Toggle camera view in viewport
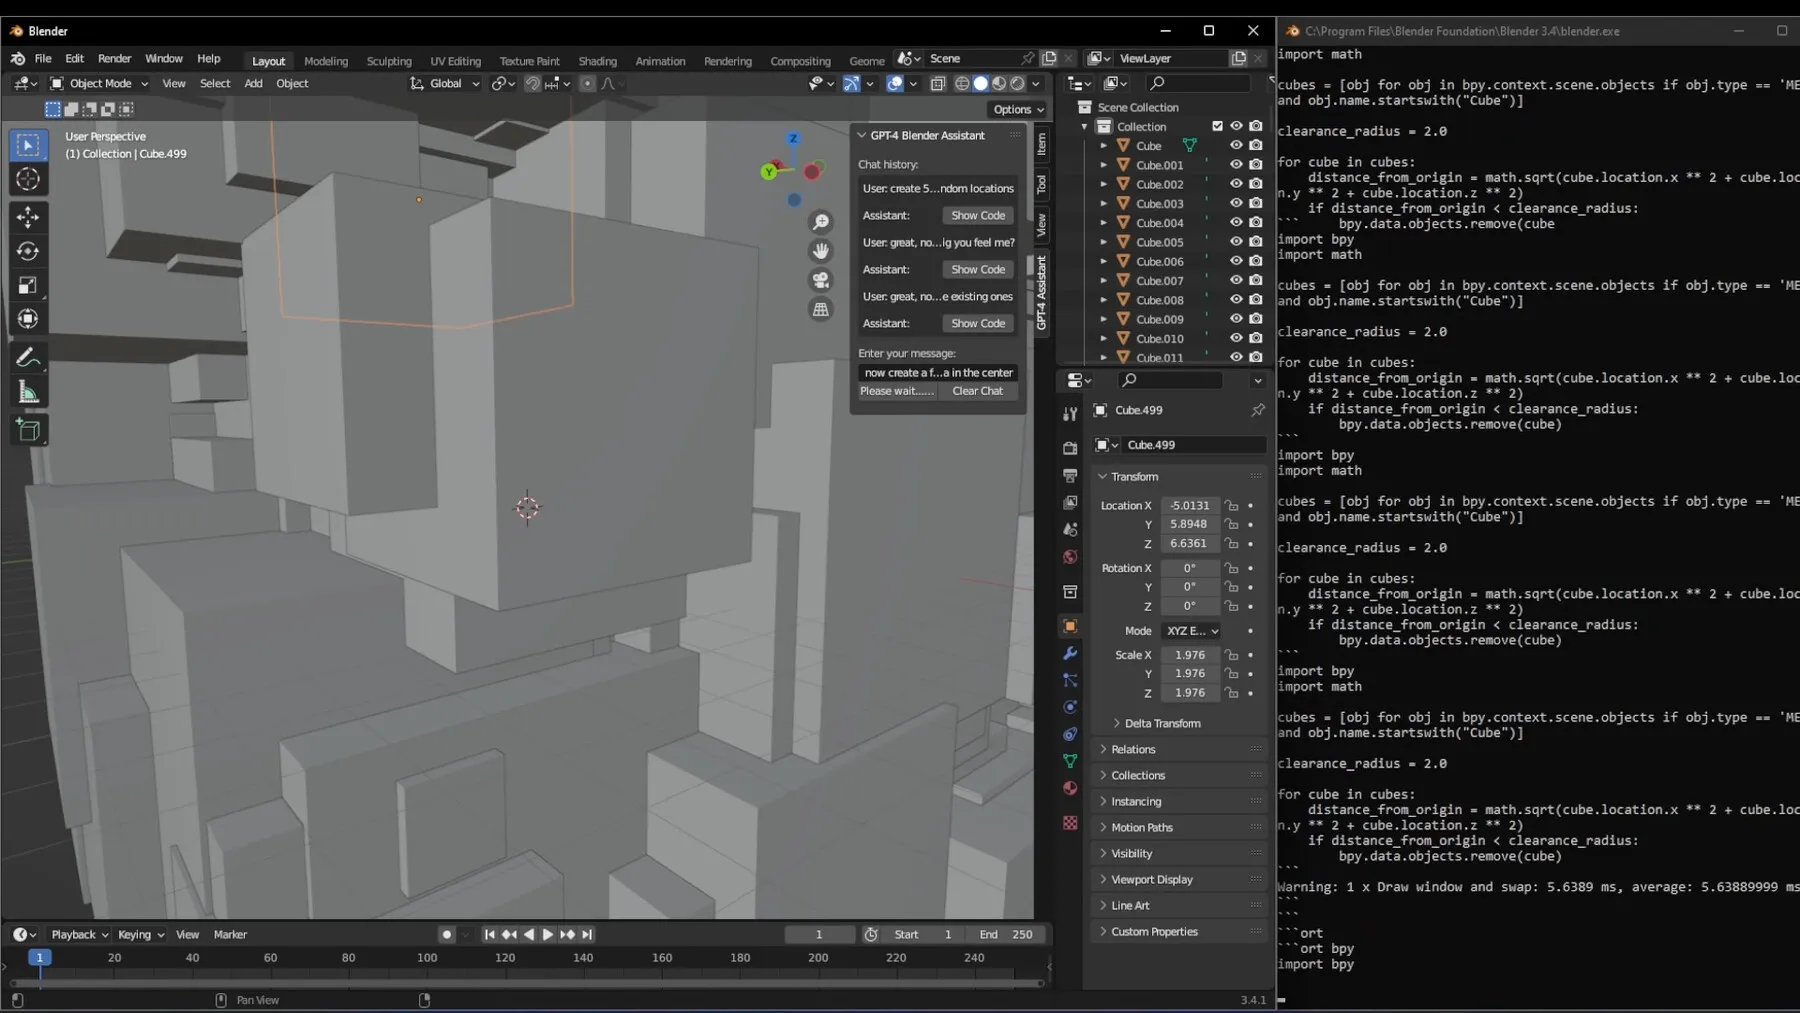Viewport: 1800px width, 1013px height. 821,280
